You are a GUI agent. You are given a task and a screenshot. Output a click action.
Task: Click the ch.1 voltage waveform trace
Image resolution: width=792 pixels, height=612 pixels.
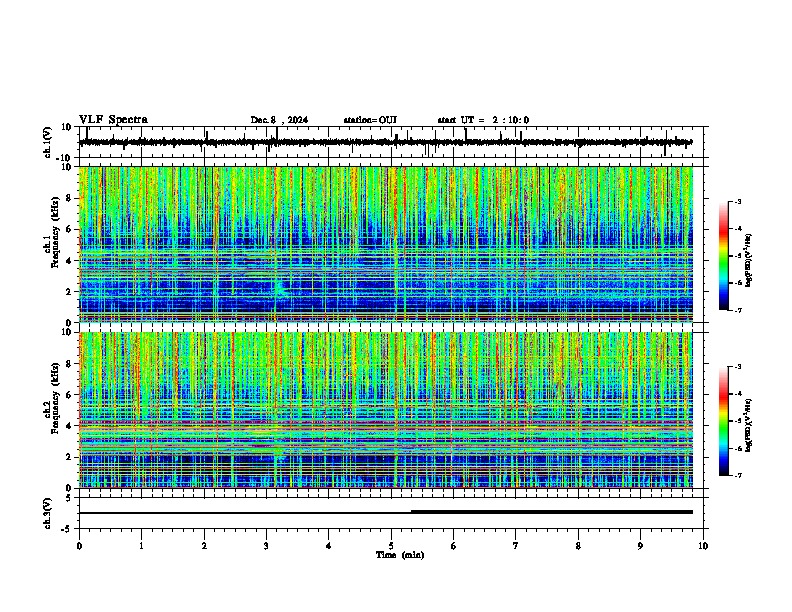click(385, 142)
